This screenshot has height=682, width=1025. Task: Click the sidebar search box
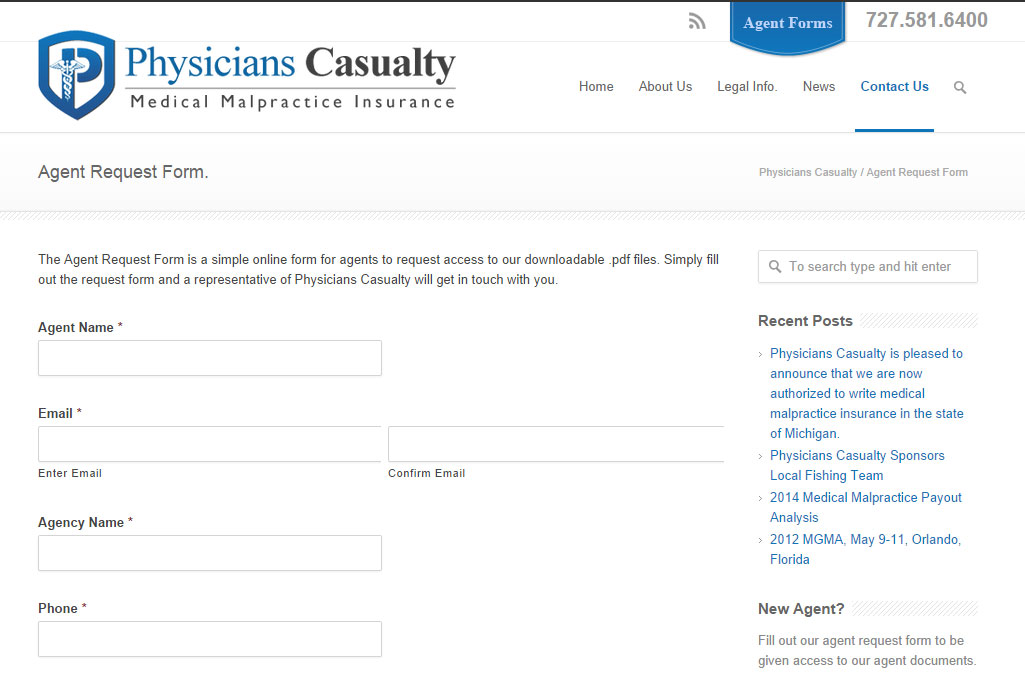(x=868, y=267)
